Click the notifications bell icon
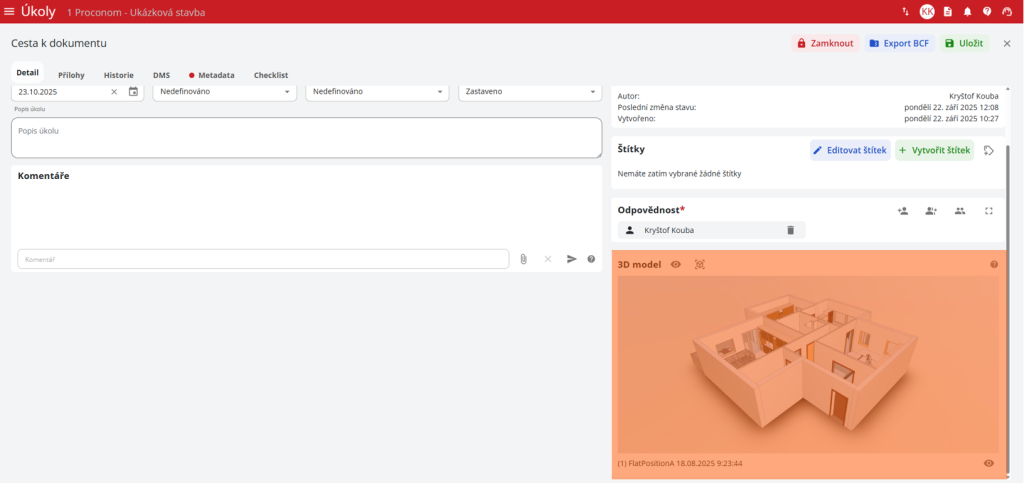The image size is (1024, 483). coord(967,12)
